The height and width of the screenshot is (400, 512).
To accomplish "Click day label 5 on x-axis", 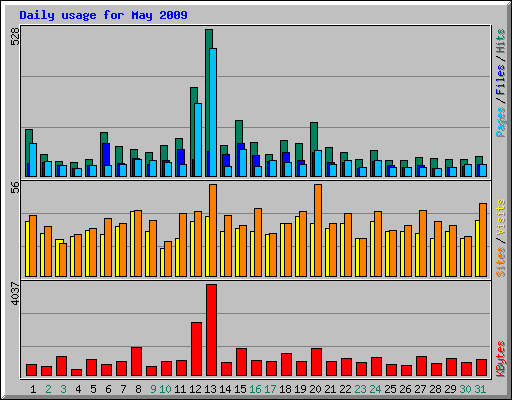I will coord(93,389).
